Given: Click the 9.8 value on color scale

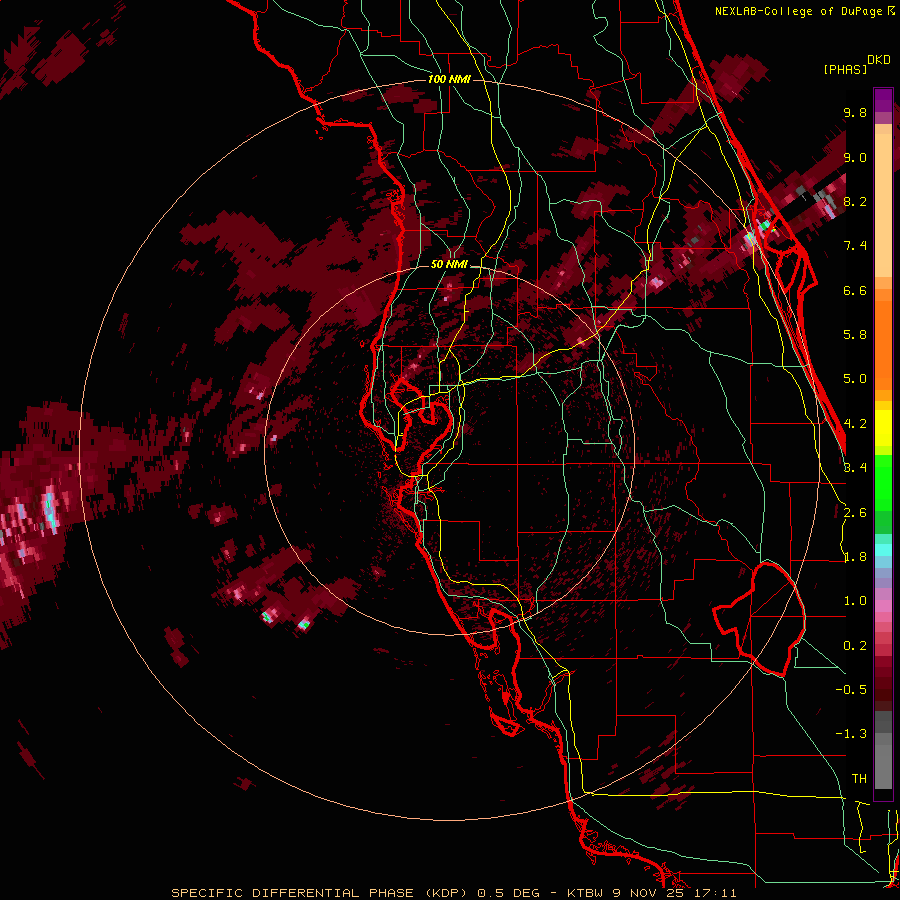Looking at the screenshot, I should (855, 113).
